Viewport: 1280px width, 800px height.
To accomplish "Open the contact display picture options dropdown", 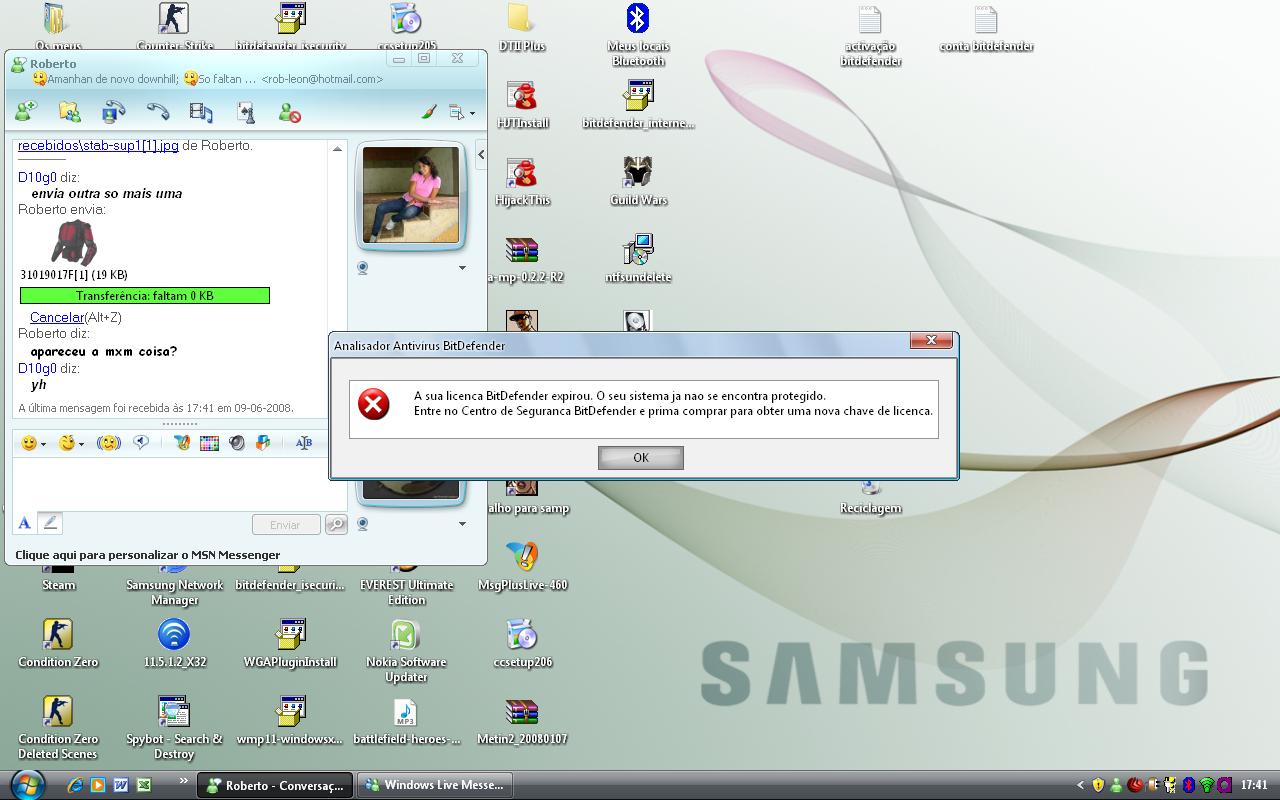I will (462, 268).
